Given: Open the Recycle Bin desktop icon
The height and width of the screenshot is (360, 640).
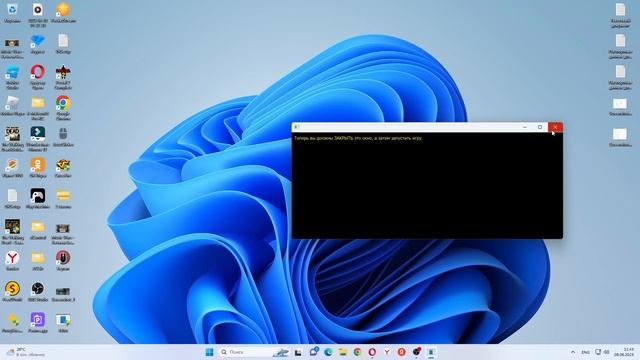Looking at the screenshot, I should click(12, 11).
